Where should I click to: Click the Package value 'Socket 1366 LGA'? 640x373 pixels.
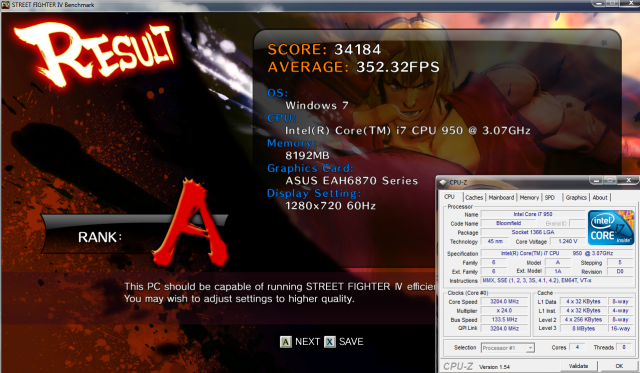pyautogui.click(x=533, y=232)
